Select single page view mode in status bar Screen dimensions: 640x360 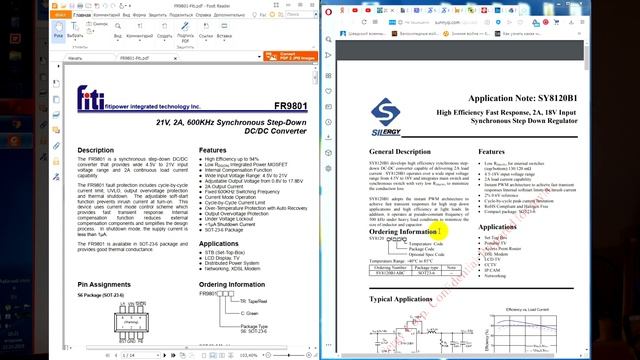click(204, 356)
